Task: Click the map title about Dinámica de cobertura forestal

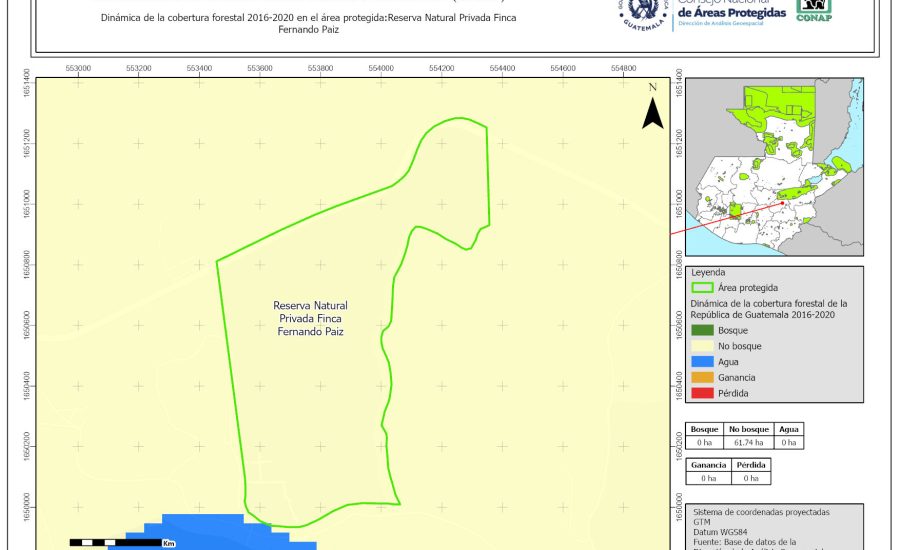Action: [x=309, y=24]
